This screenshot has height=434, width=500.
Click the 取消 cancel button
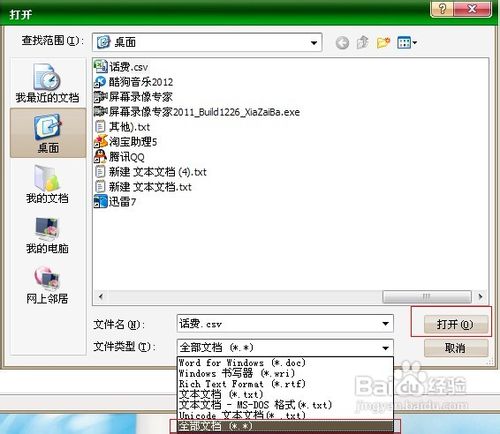tap(455, 348)
